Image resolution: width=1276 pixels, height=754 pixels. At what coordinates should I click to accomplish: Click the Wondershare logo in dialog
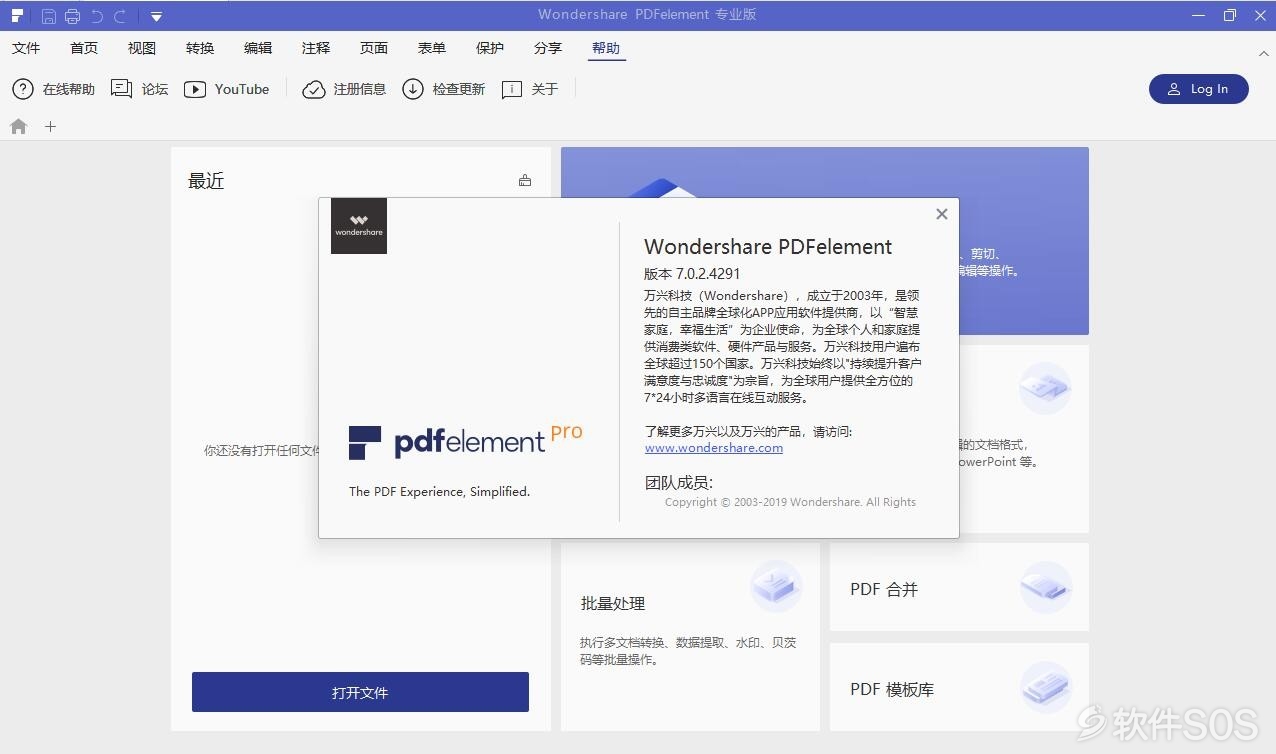click(359, 226)
